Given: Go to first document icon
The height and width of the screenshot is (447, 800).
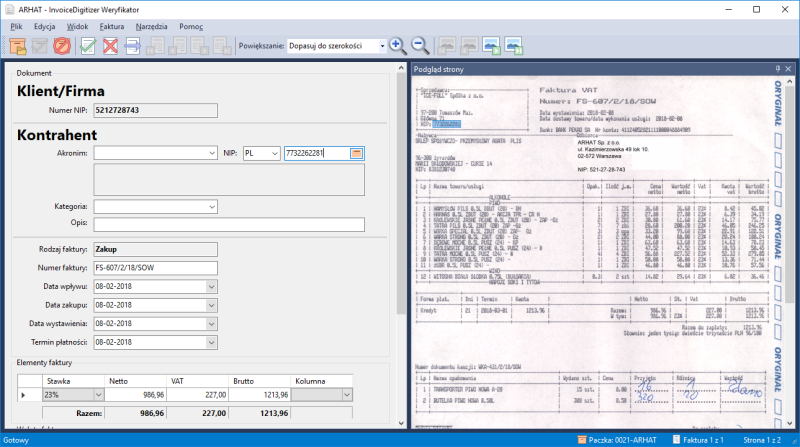Looking at the screenshot, I should [x=155, y=46].
